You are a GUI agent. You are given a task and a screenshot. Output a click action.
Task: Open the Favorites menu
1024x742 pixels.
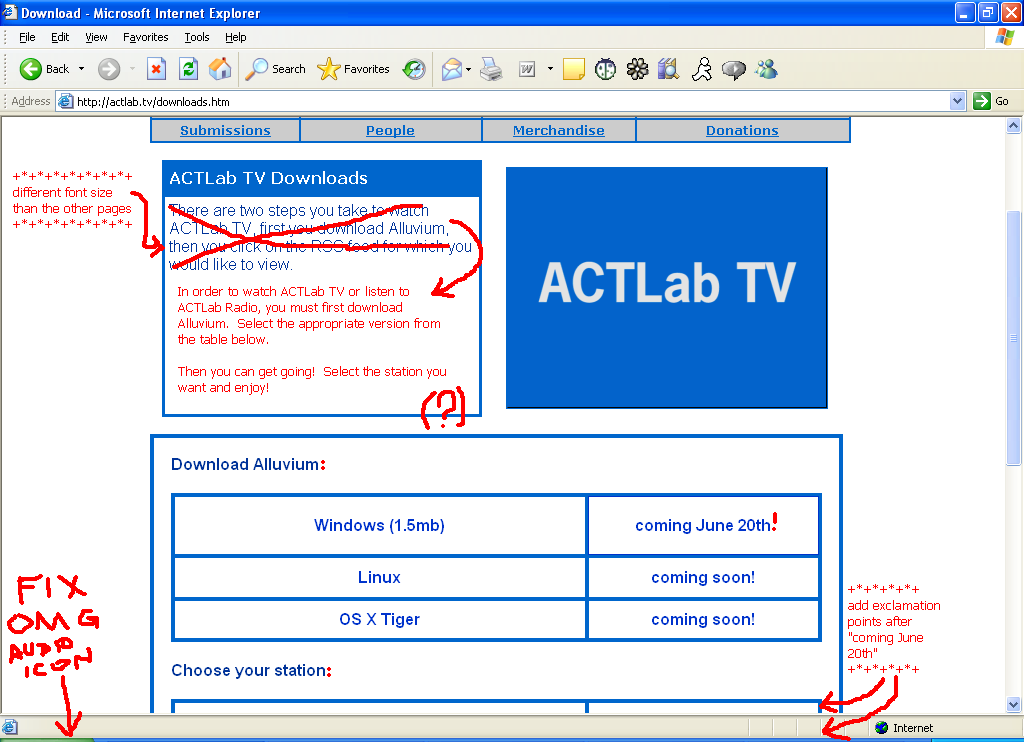tap(146, 37)
